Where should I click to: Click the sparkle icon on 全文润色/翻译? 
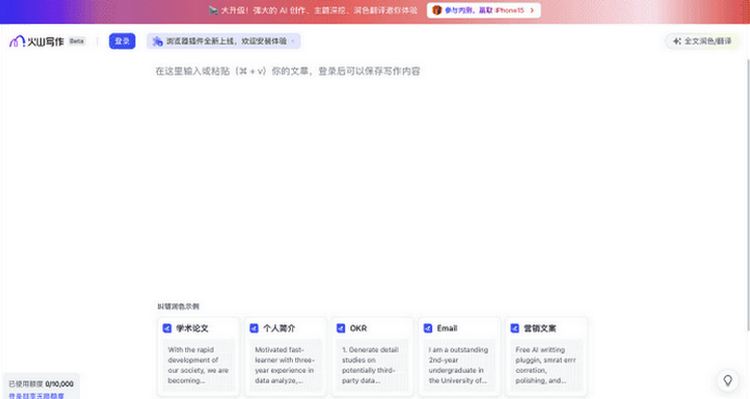coord(677,41)
